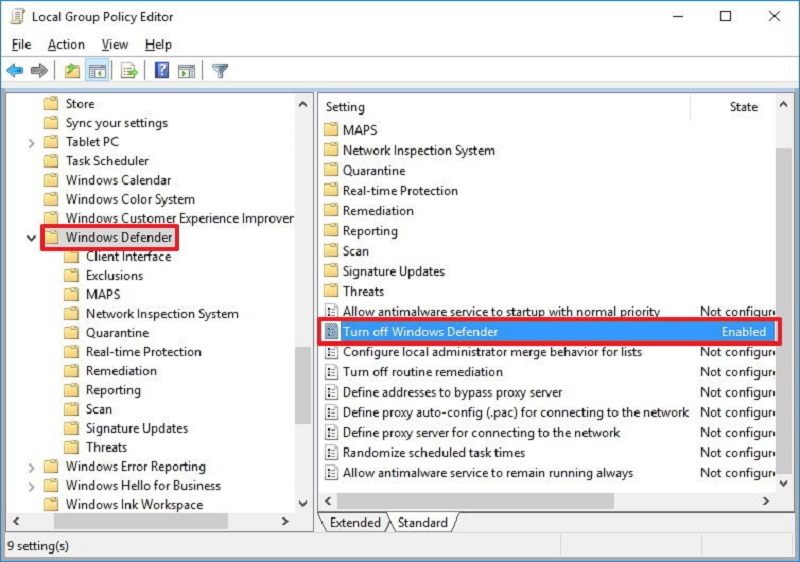Select Configure local administrator merge behavior setting
Image resolution: width=800 pixels, height=562 pixels.
pyautogui.click(x=492, y=352)
